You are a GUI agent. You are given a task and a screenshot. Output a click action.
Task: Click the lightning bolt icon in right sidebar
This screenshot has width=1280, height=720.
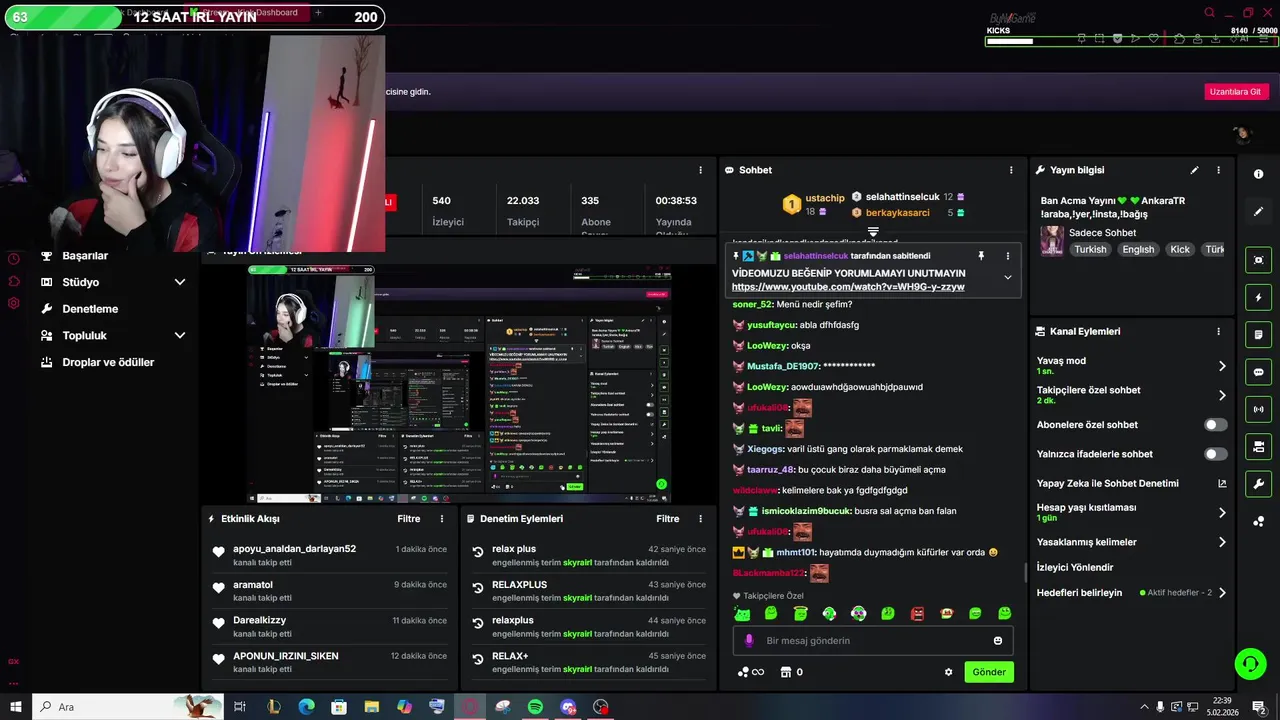tap(1258, 298)
